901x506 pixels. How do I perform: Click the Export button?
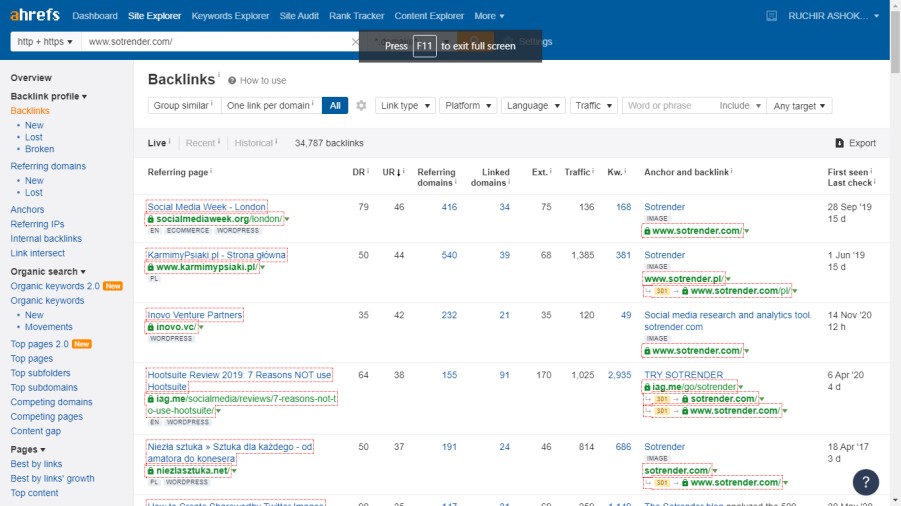[x=856, y=143]
